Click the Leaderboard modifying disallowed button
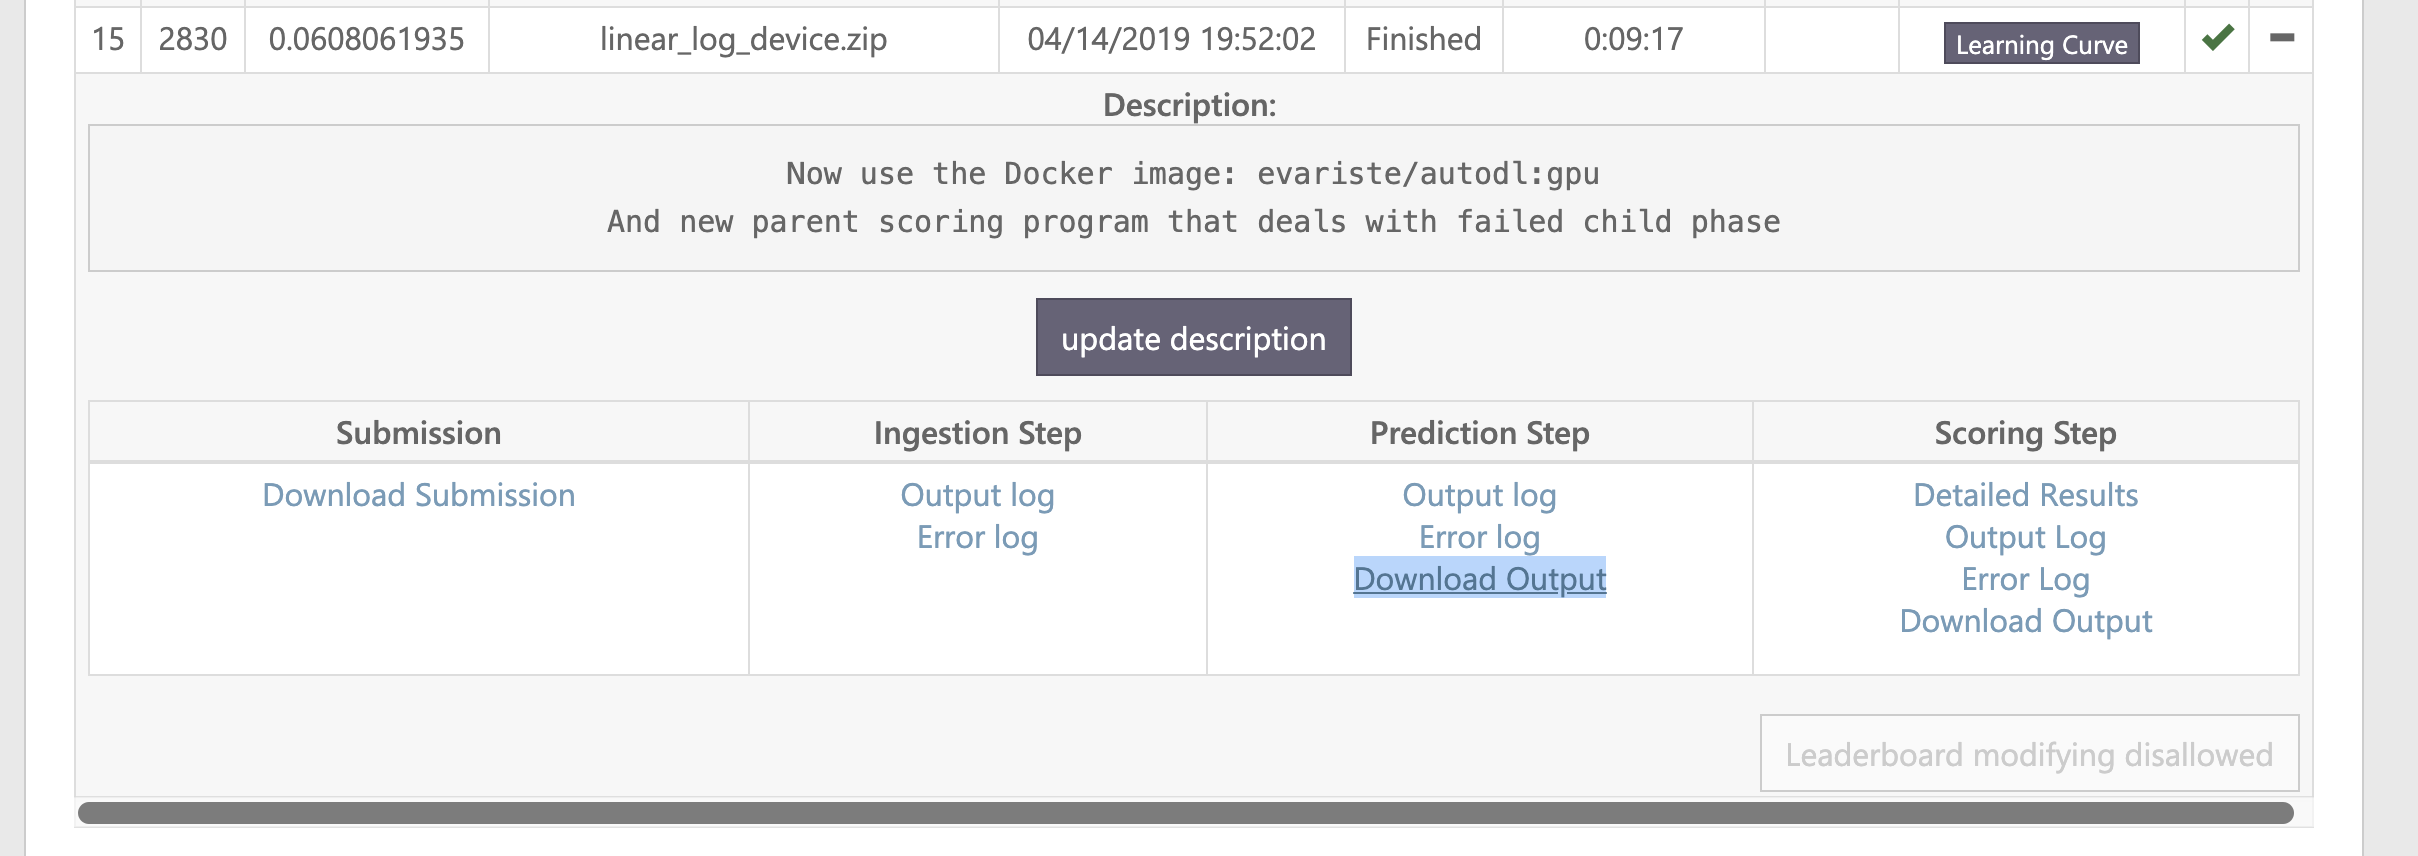This screenshot has height=856, width=2418. (x=2027, y=752)
